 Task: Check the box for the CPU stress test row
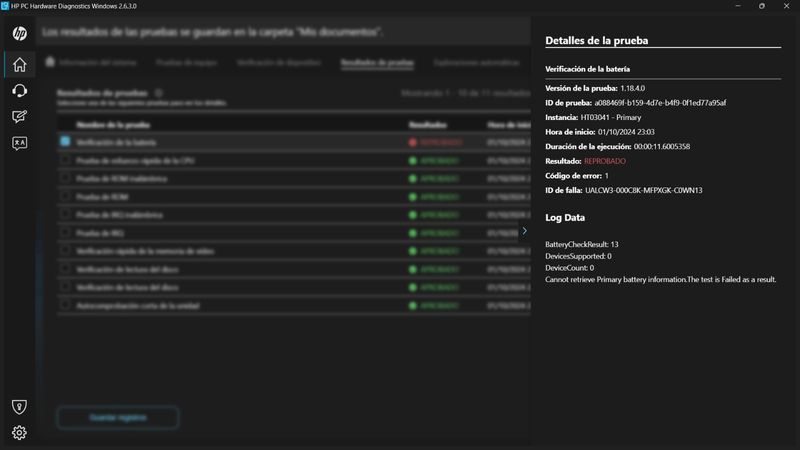click(65, 160)
